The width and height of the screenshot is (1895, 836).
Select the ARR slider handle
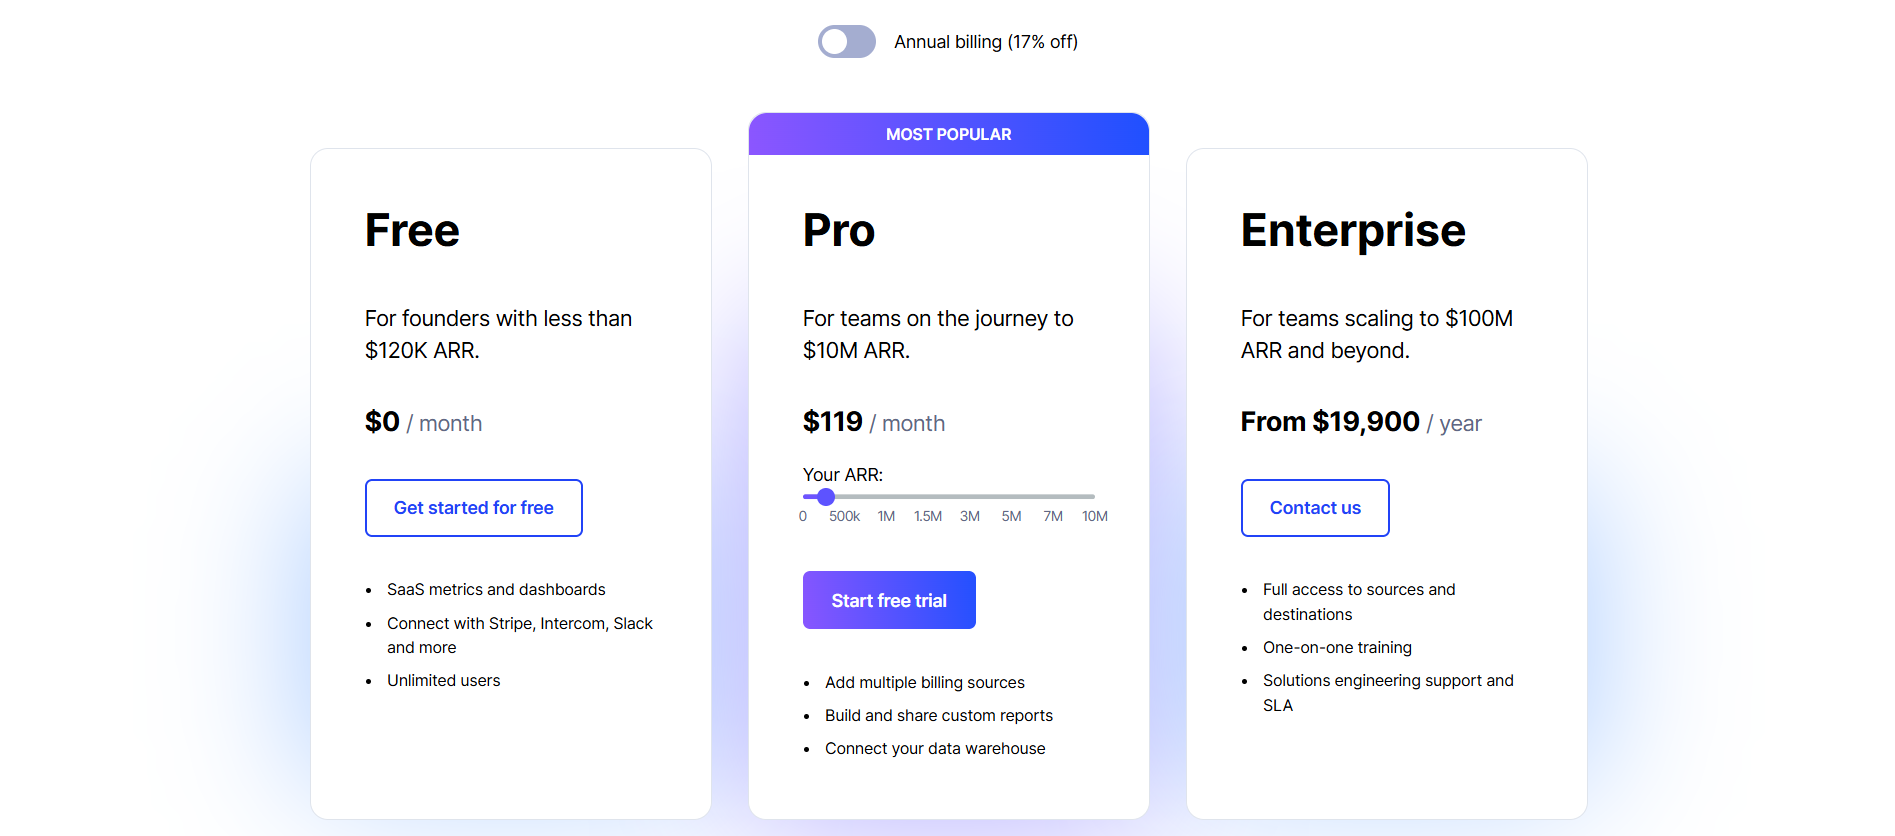[x=824, y=496]
